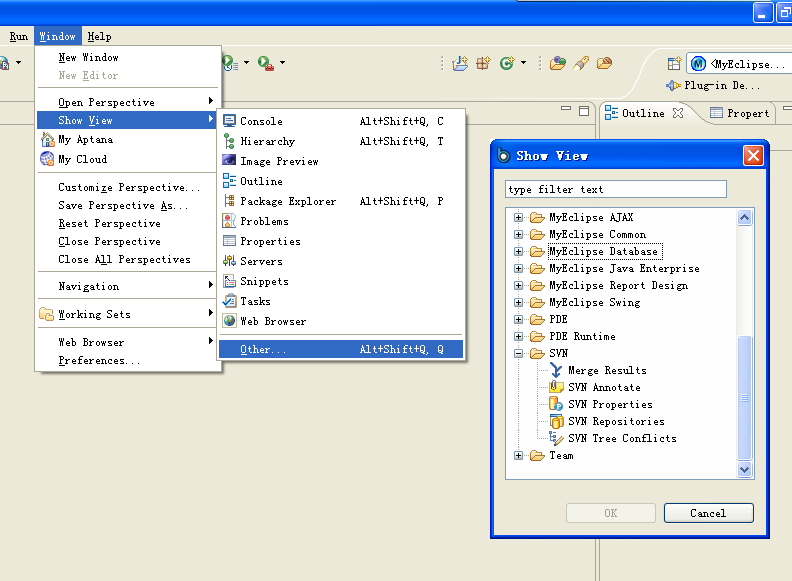Open the Open Perspective submenu
This screenshot has width=792, height=581.
(128, 102)
